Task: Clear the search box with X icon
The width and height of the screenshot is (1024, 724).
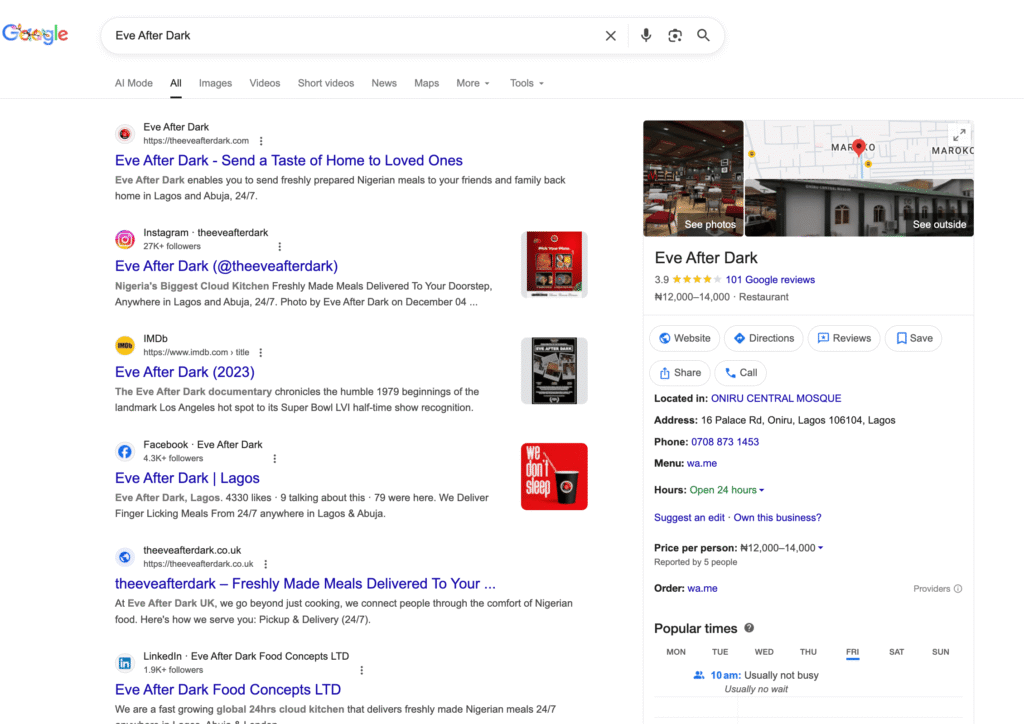Action: coord(610,36)
